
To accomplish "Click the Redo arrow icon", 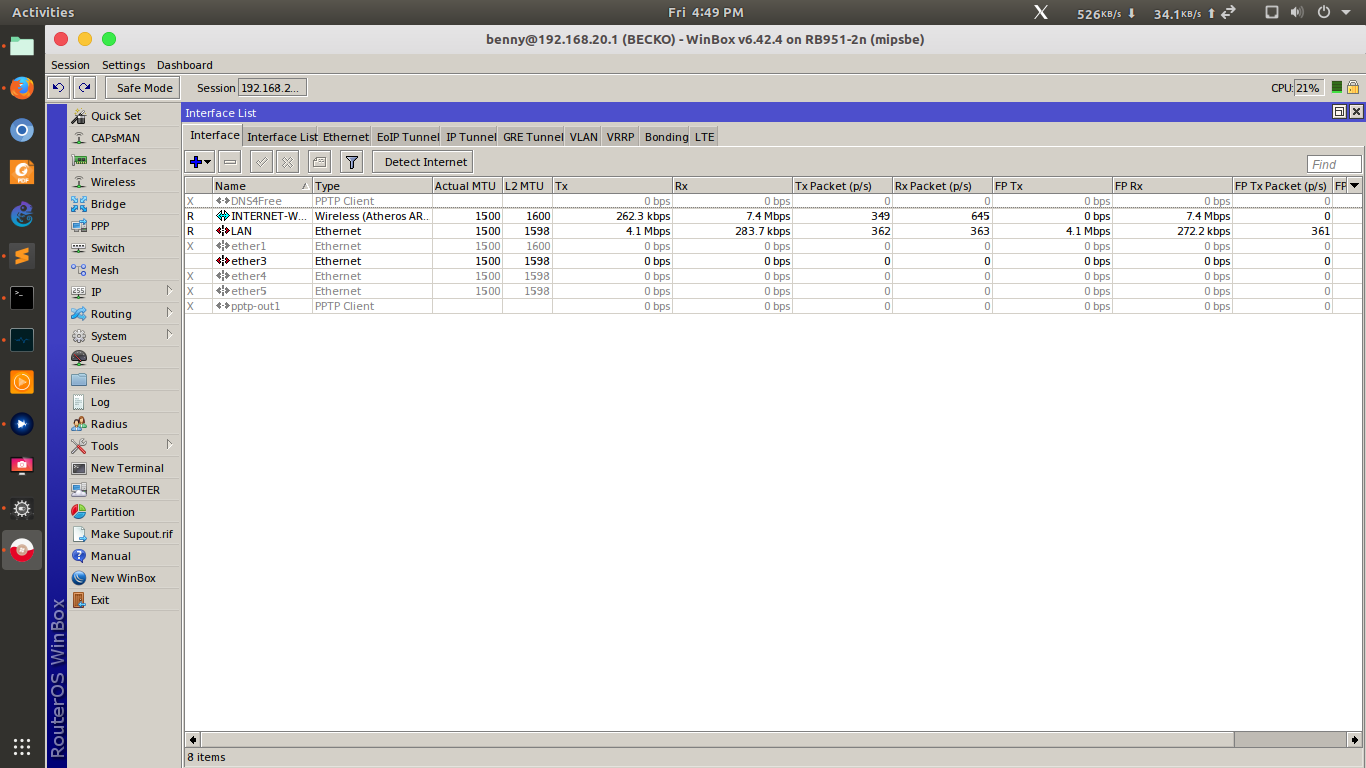I will (x=85, y=88).
